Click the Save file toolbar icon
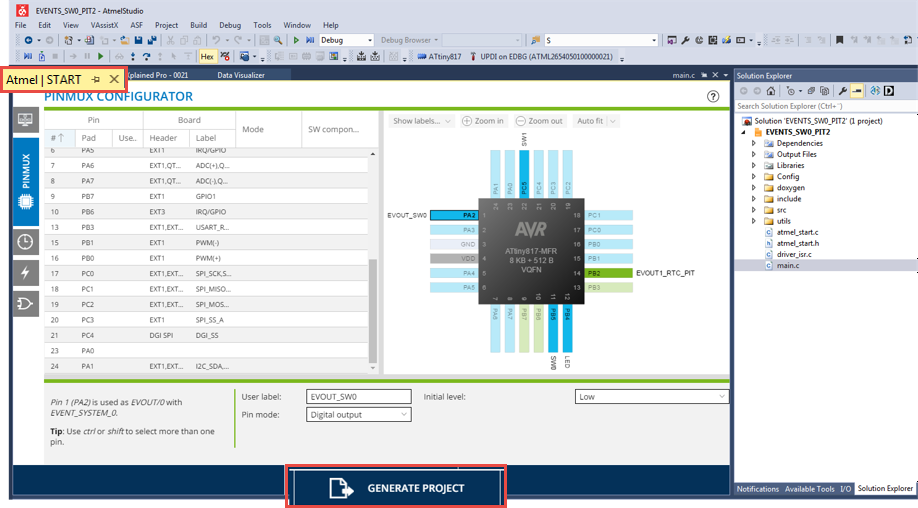Screen dimensions: 918x508 tap(138, 40)
